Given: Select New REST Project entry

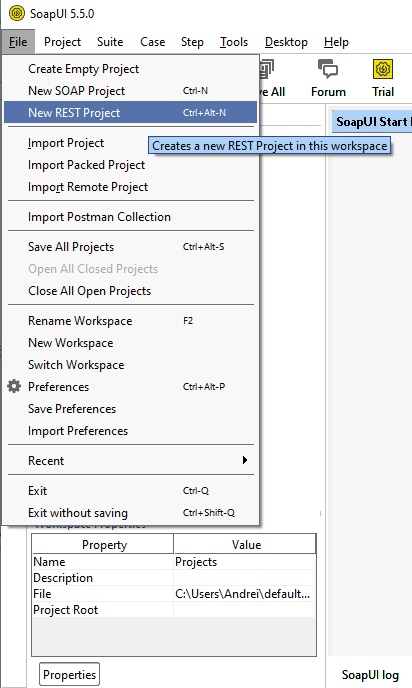Looking at the screenshot, I should click(130, 113).
